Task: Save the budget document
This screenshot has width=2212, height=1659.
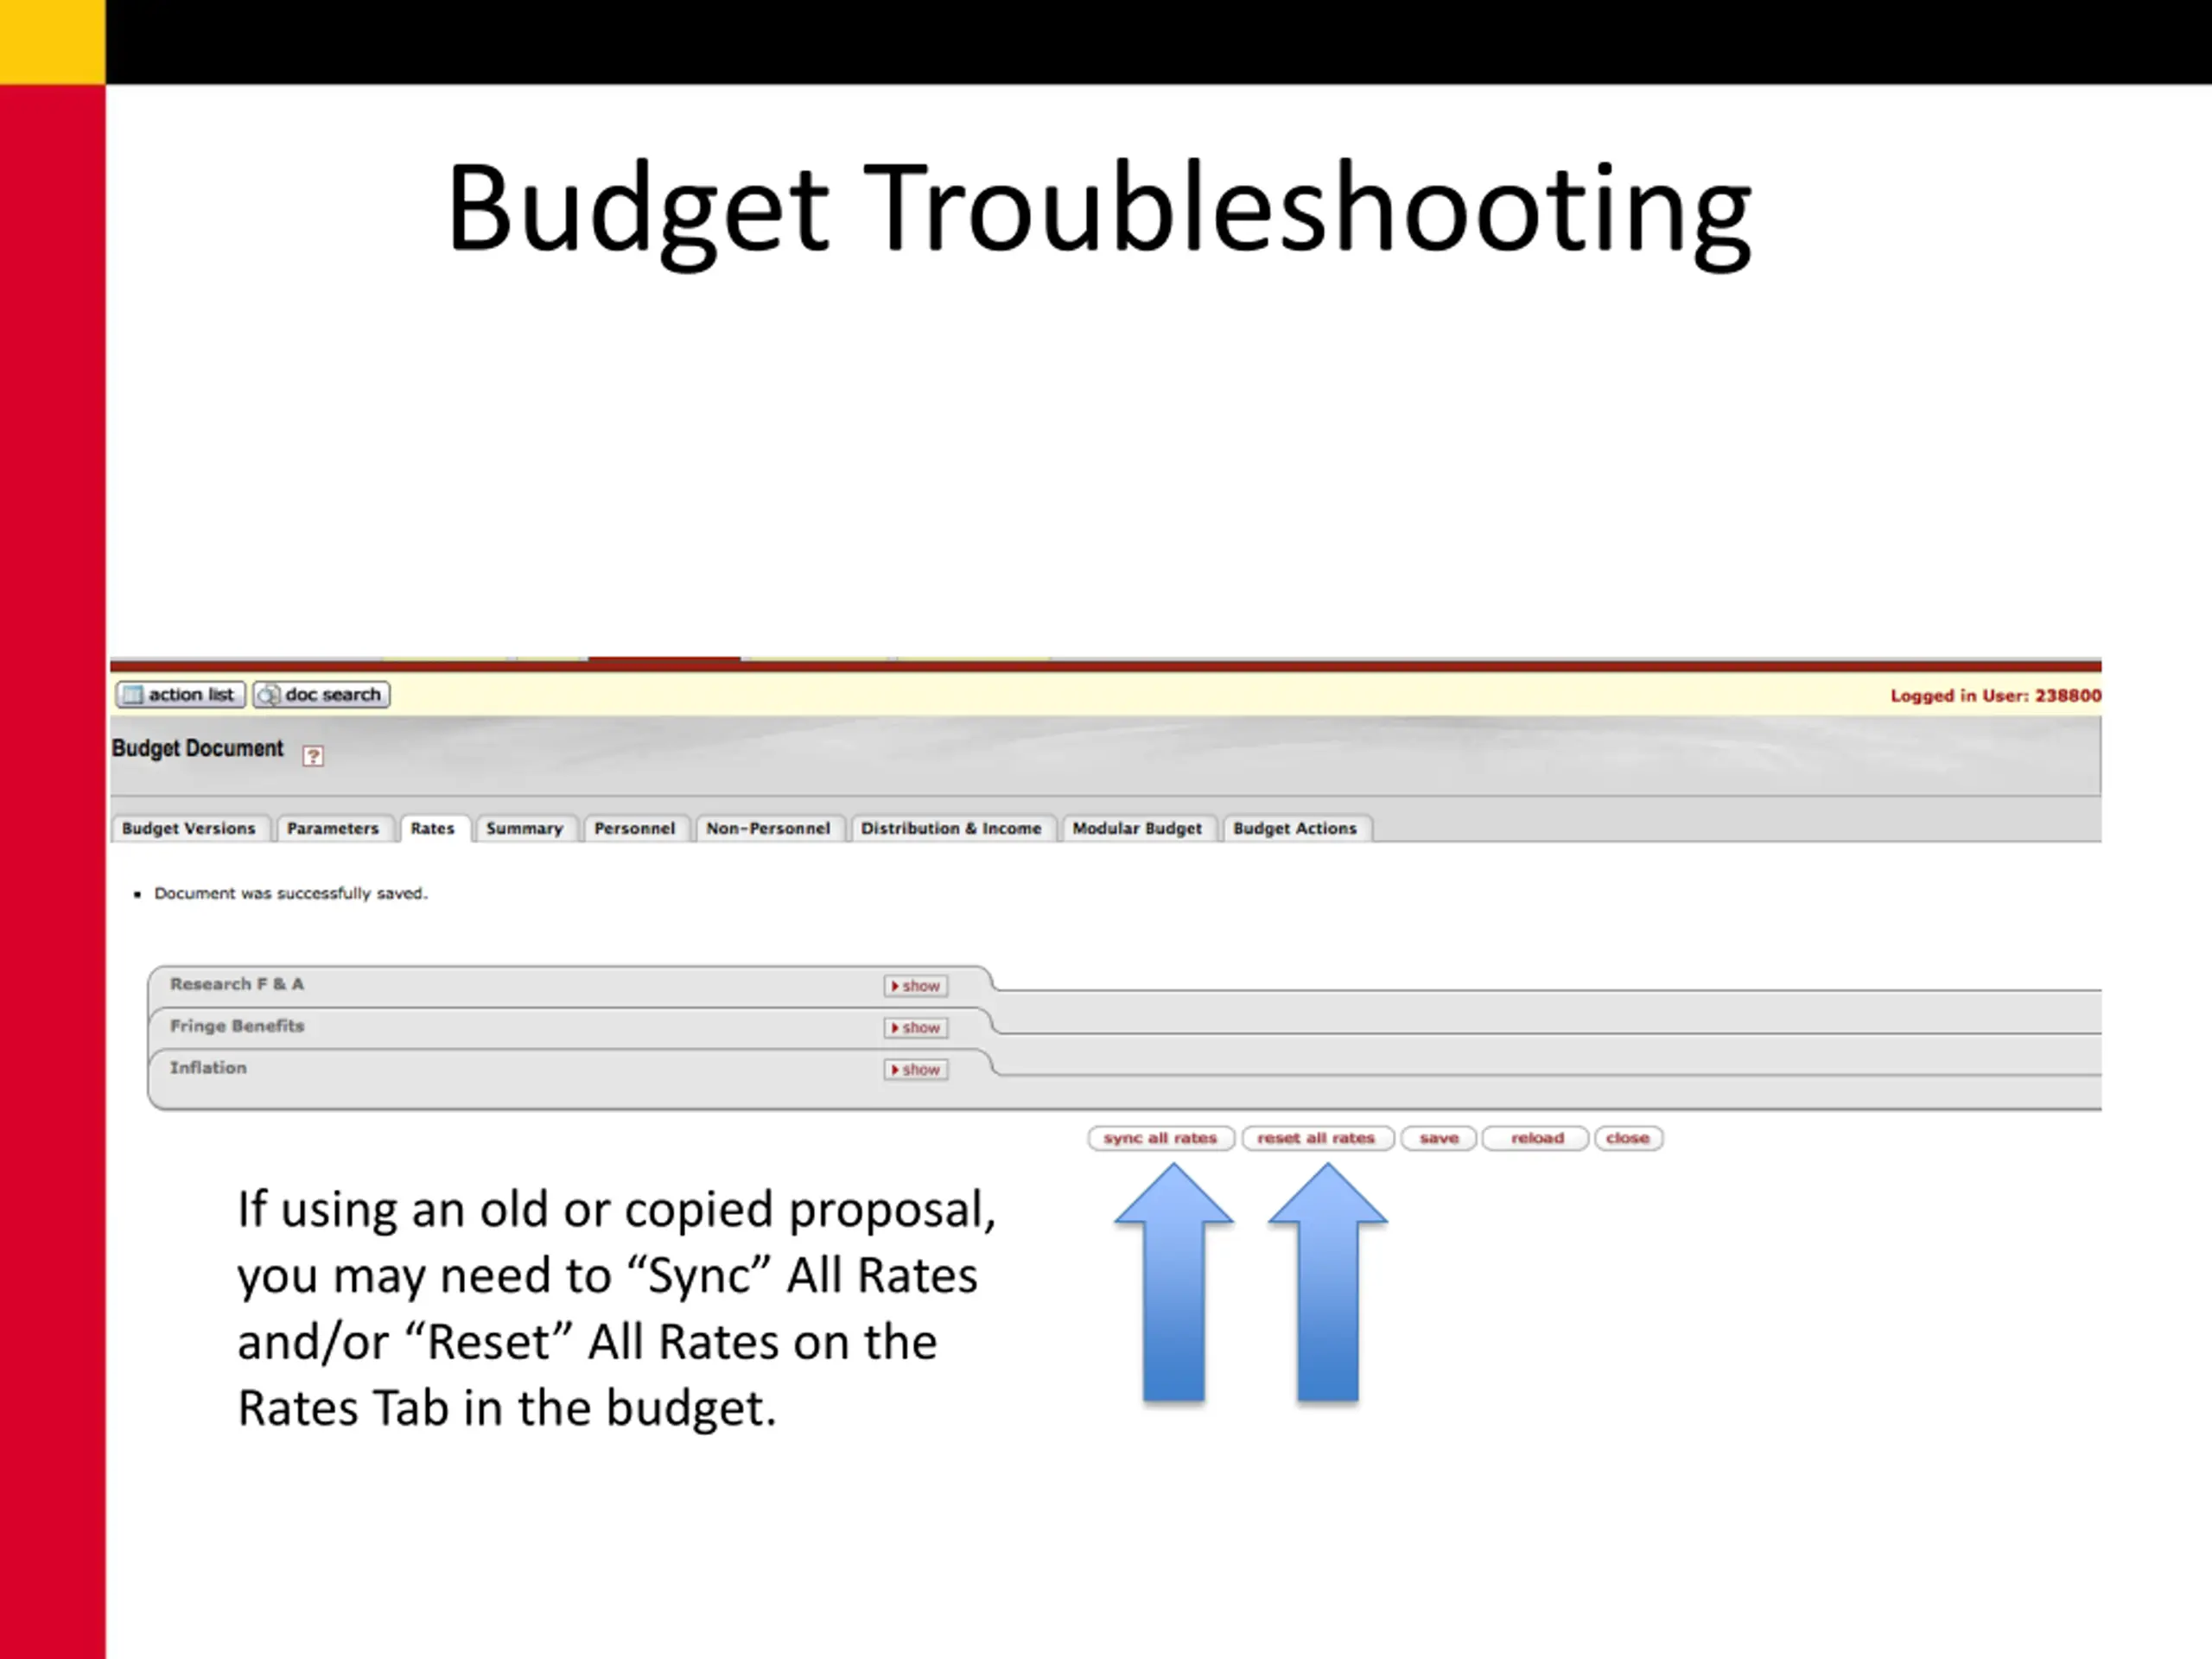Action: pyautogui.click(x=1439, y=1138)
